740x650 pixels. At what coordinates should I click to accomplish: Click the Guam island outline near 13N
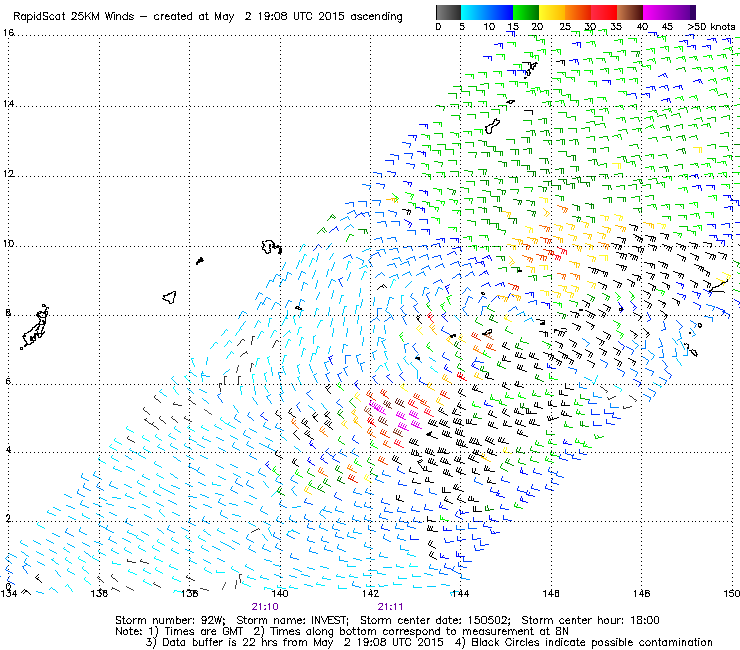(x=492, y=127)
